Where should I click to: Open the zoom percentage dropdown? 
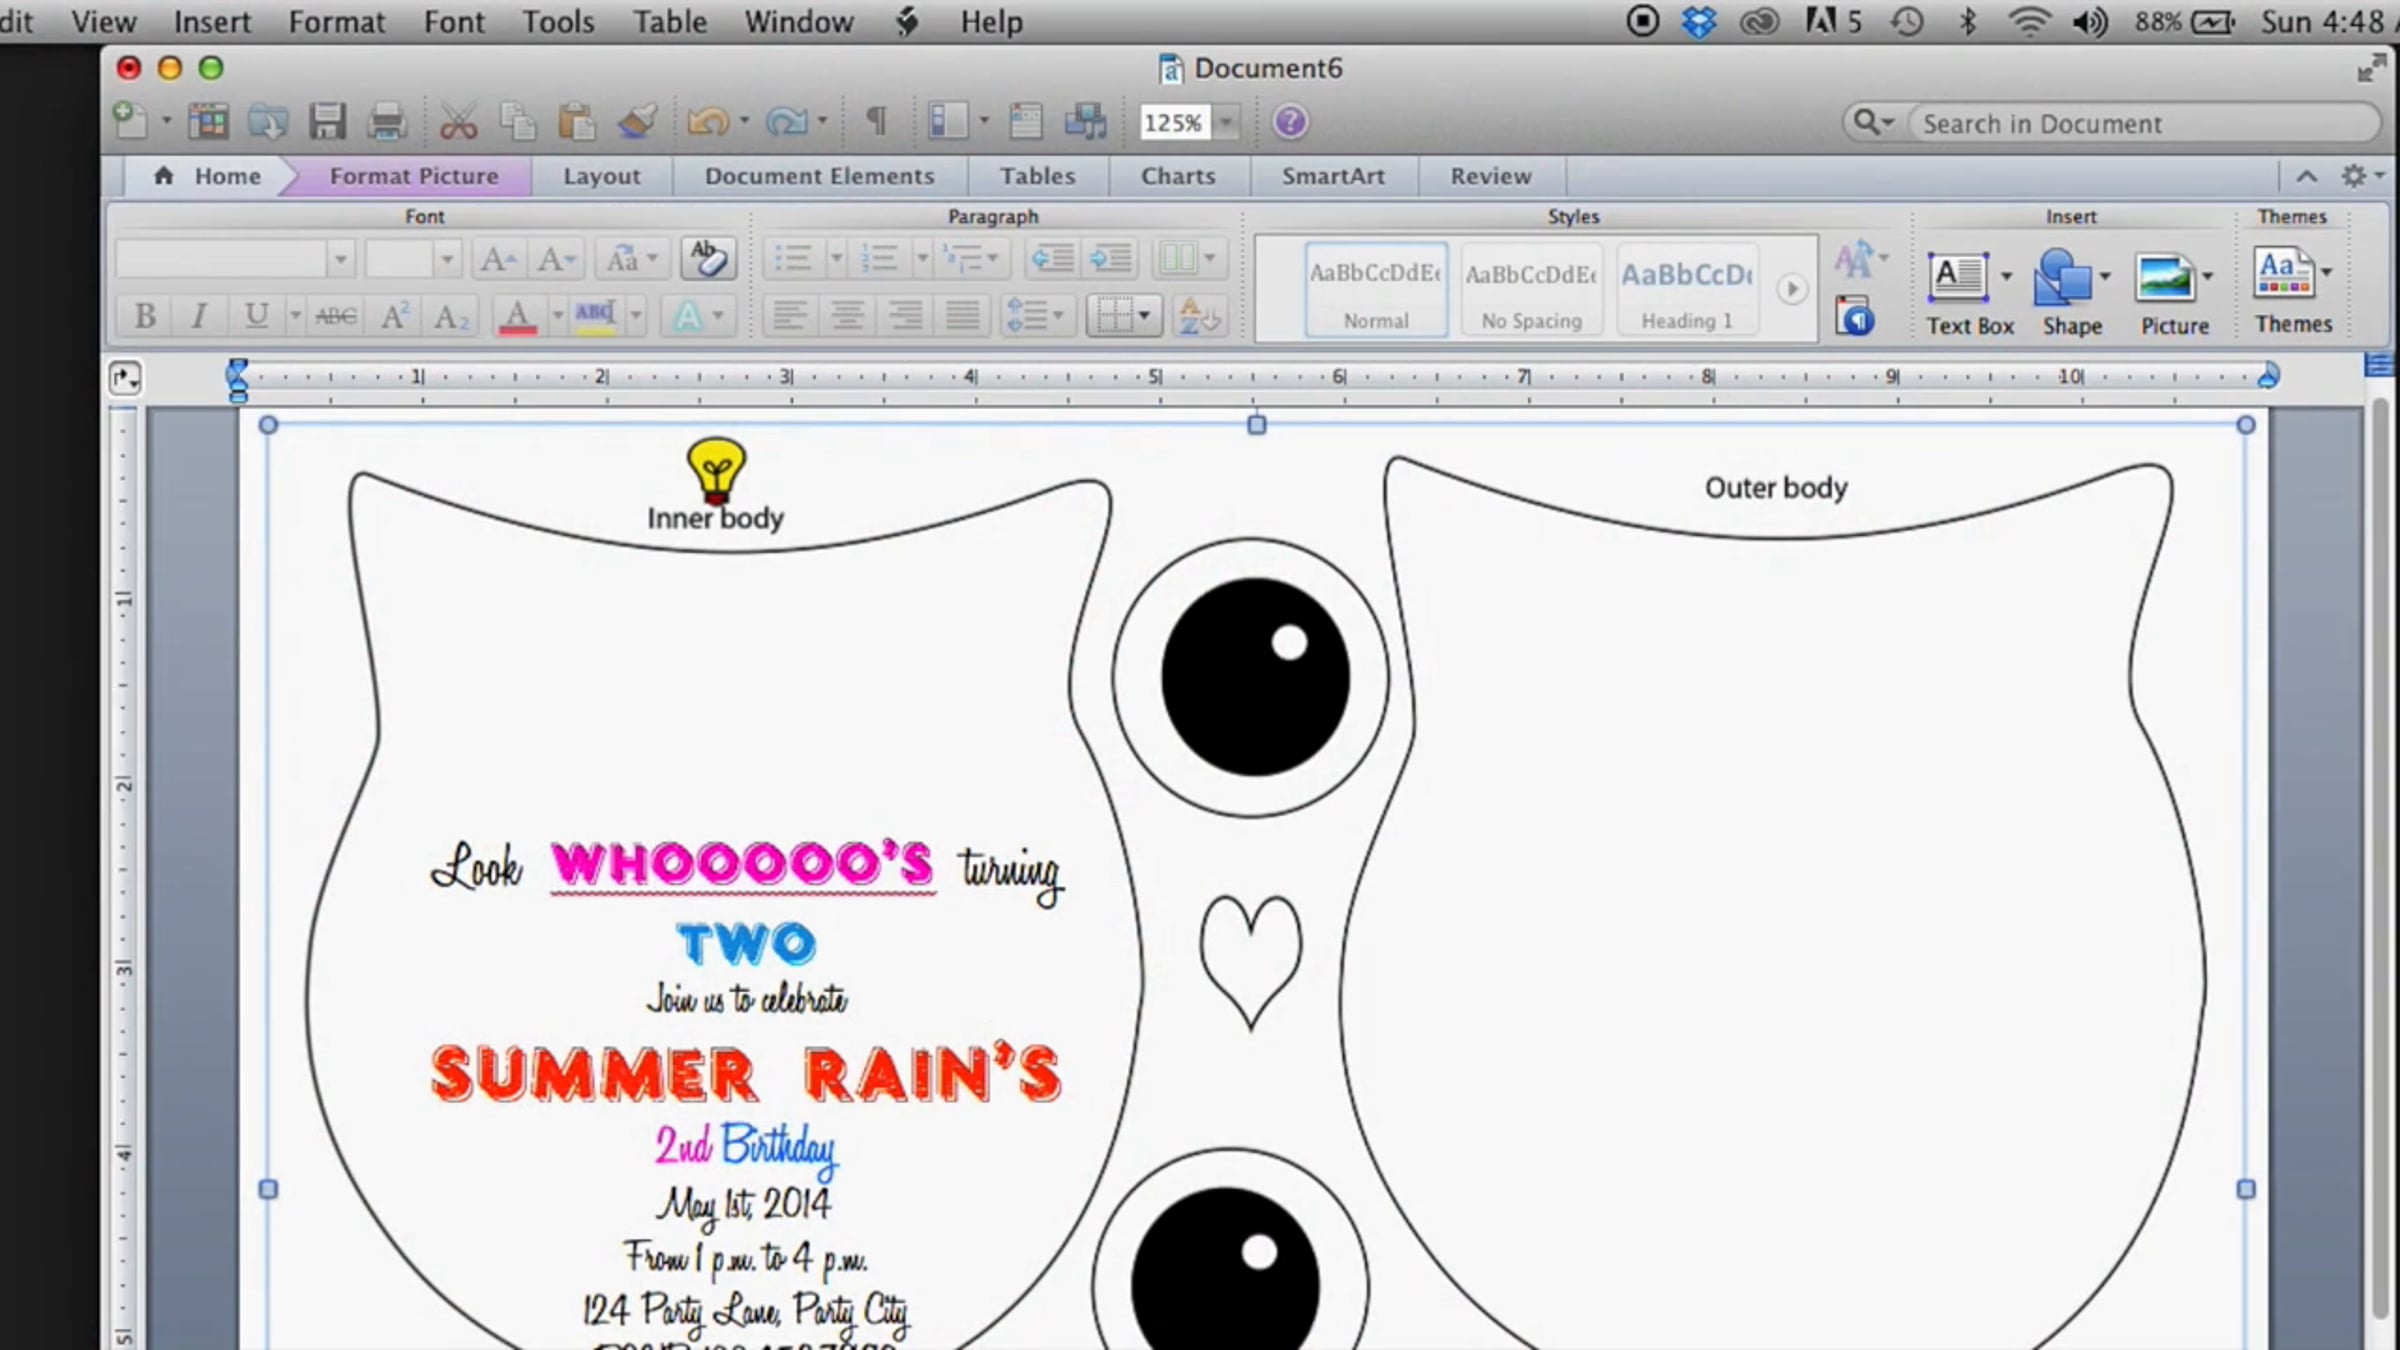pyautogui.click(x=1226, y=122)
